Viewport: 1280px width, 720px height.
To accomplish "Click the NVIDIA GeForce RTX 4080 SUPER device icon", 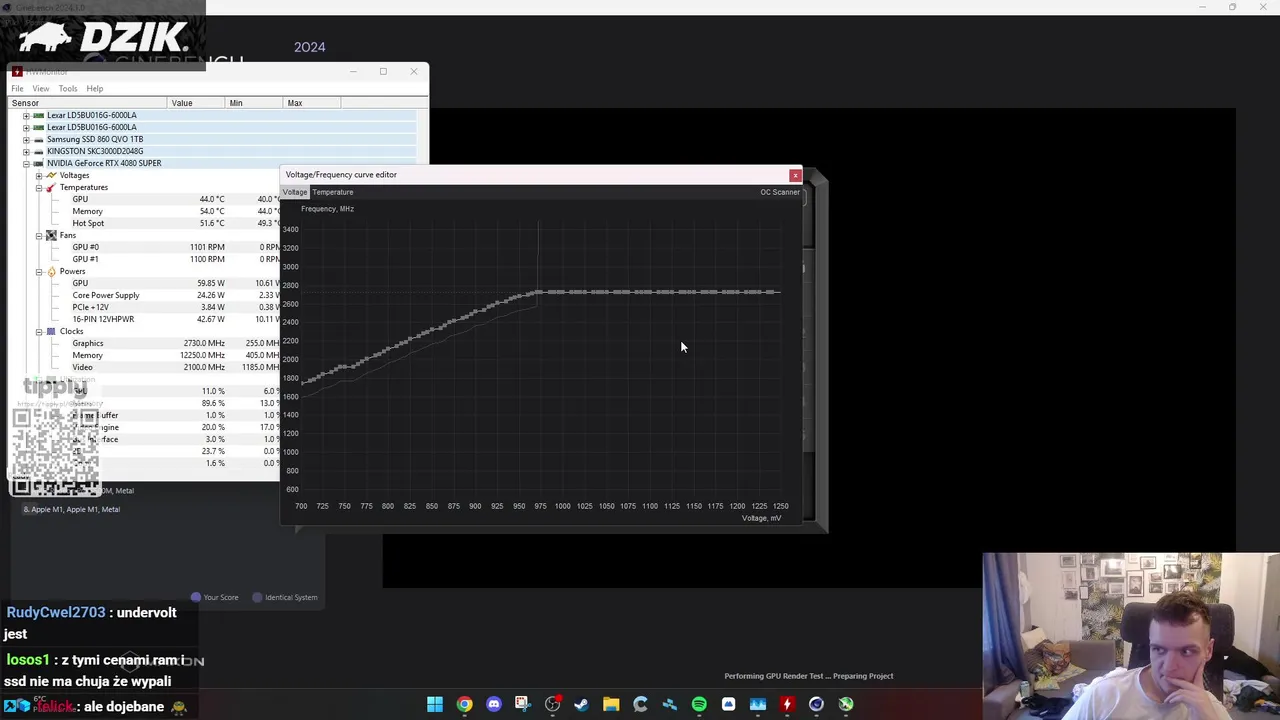I will [38, 163].
